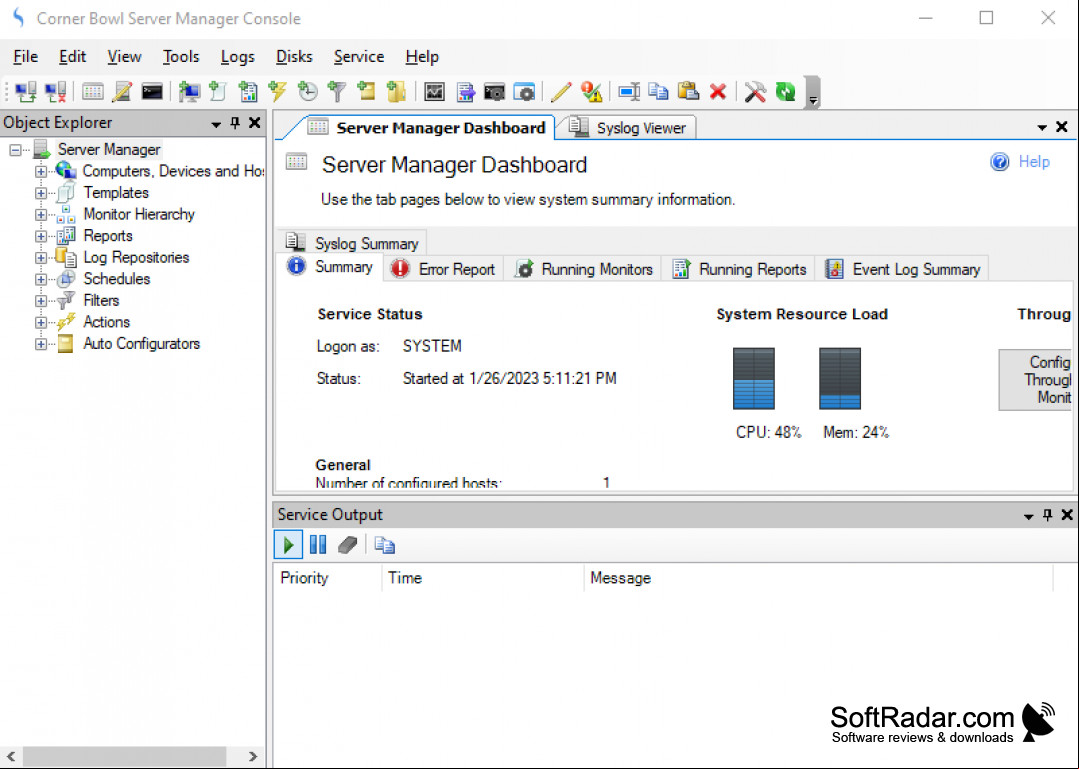Switch to the Syslog Summary tab
This screenshot has height=769, width=1079.
[x=353, y=243]
